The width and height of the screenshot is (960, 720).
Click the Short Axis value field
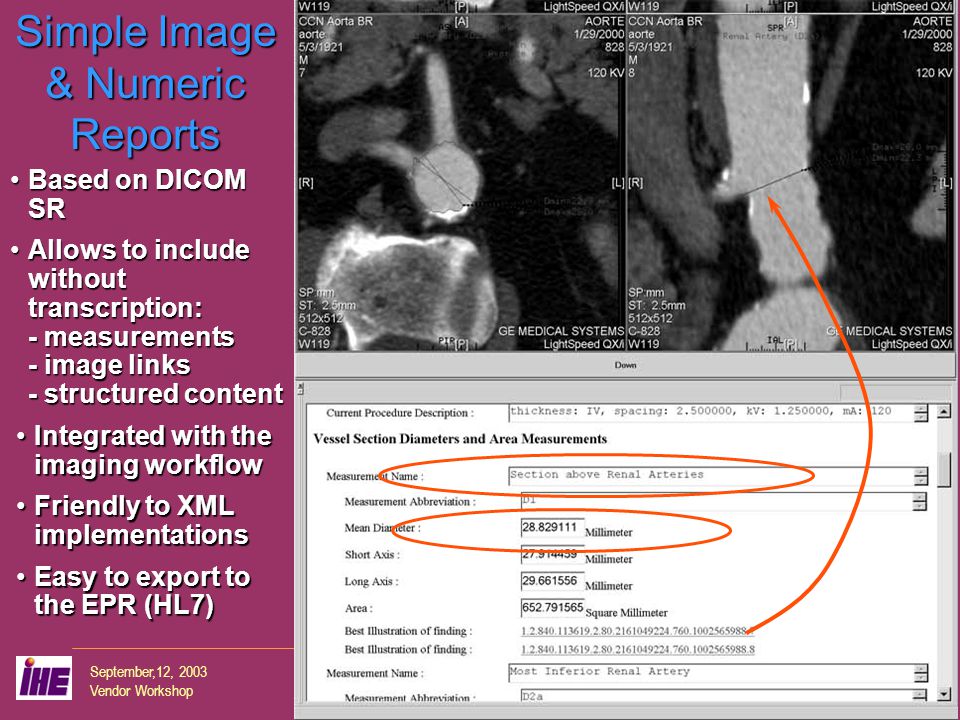point(552,554)
